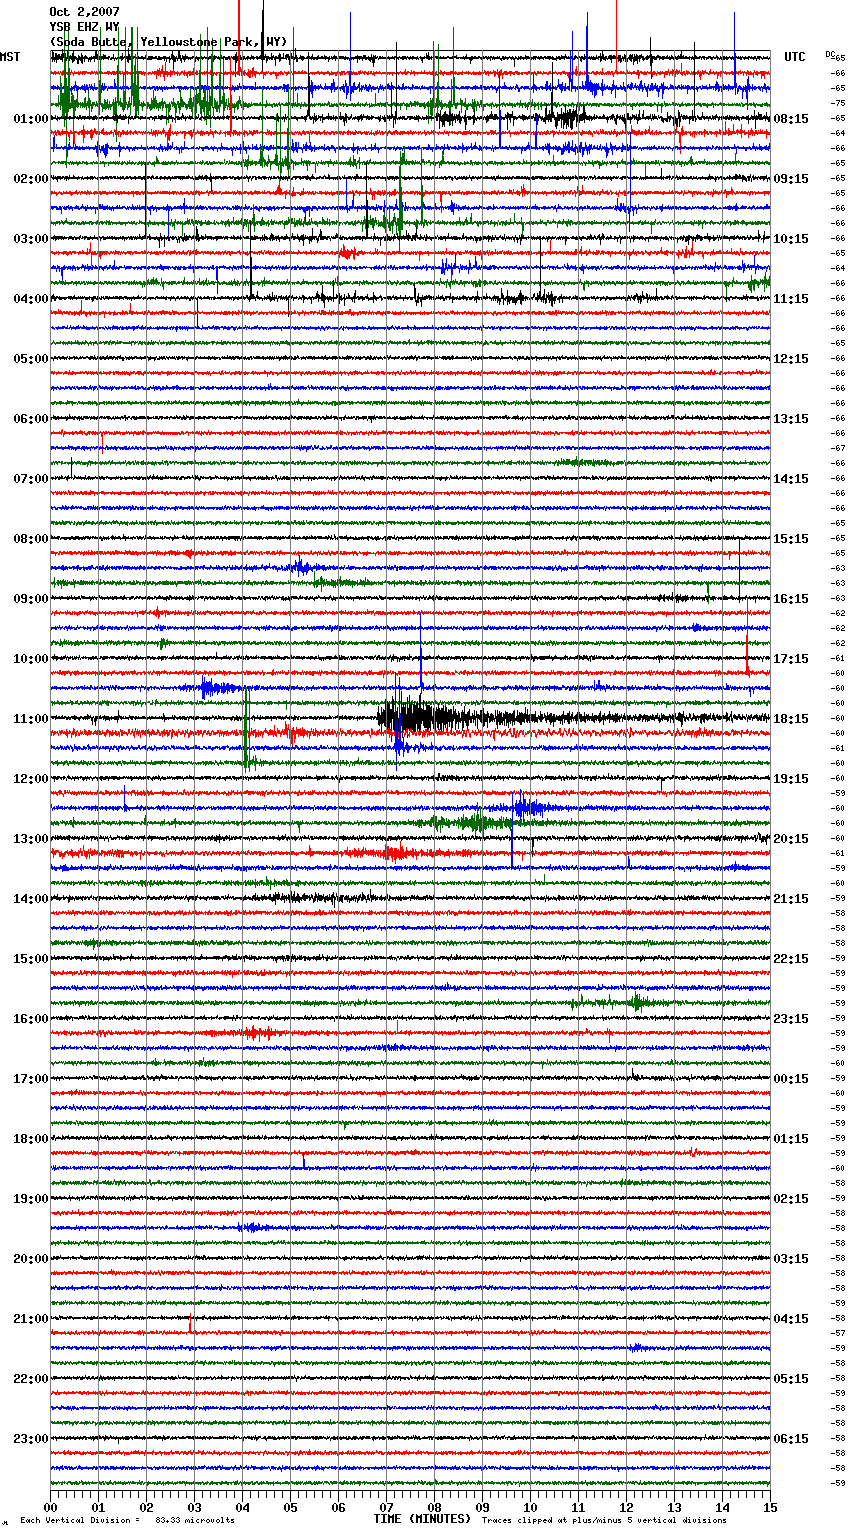
Task: Select the 14:00 MST time label
Action: tap(31, 899)
